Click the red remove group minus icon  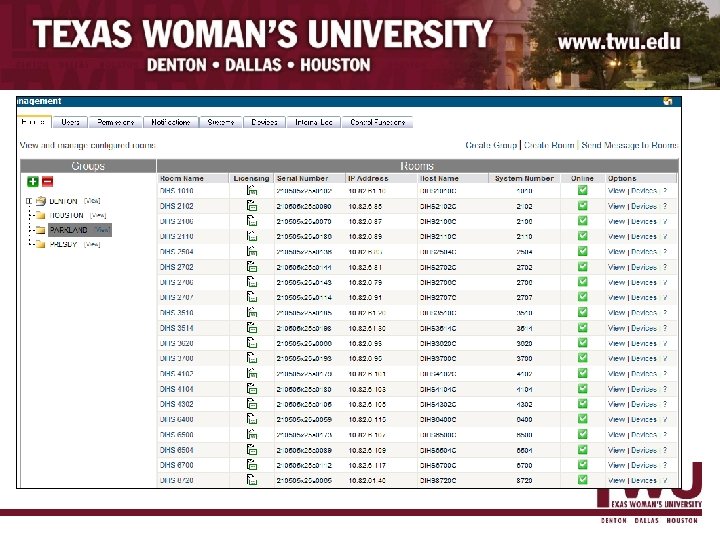(47, 181)
